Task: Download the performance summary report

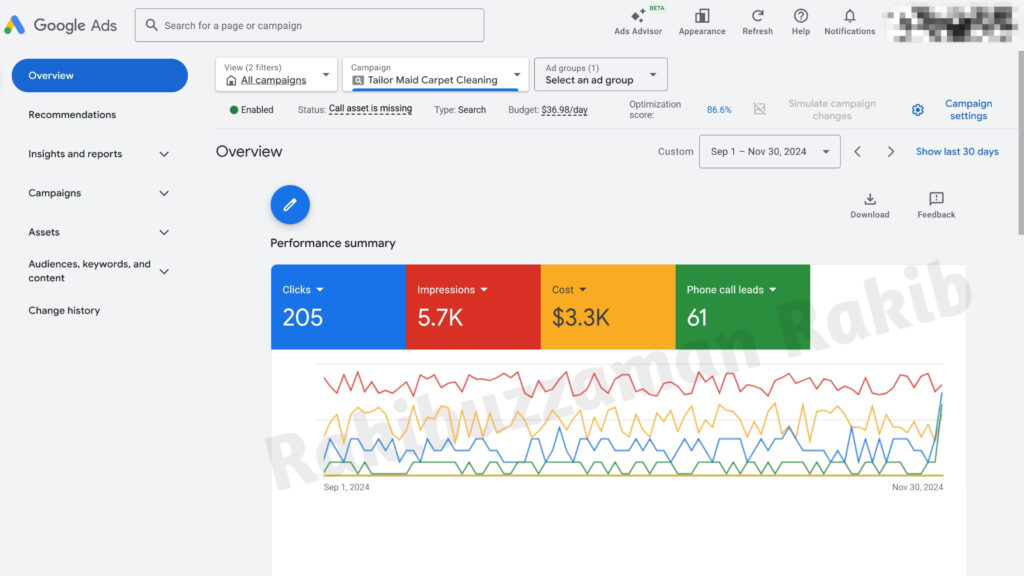Action: coord(869,205)
